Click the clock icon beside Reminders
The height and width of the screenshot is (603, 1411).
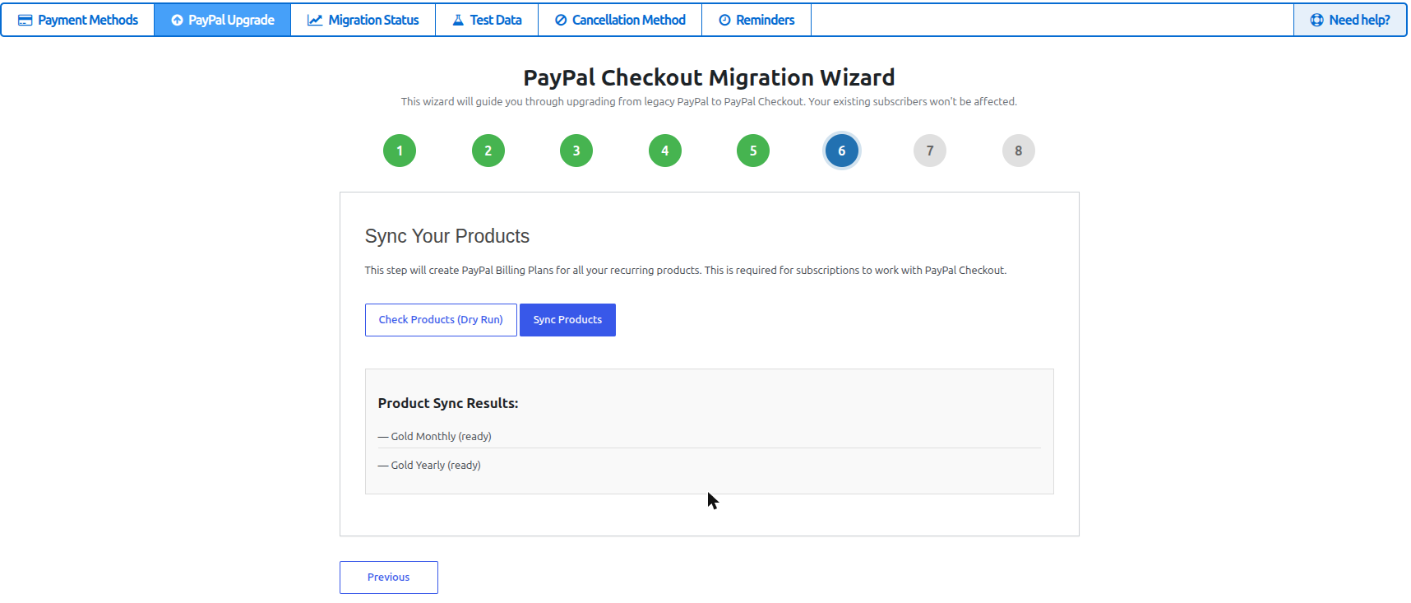[x=725, y=20]
